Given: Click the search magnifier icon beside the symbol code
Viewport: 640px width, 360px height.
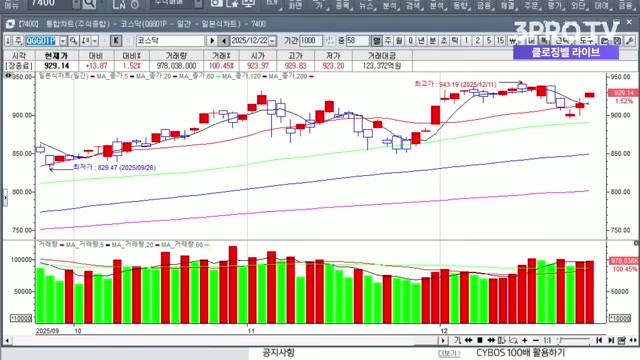Looking at the screenshot, I should click(x=73, y=41).
